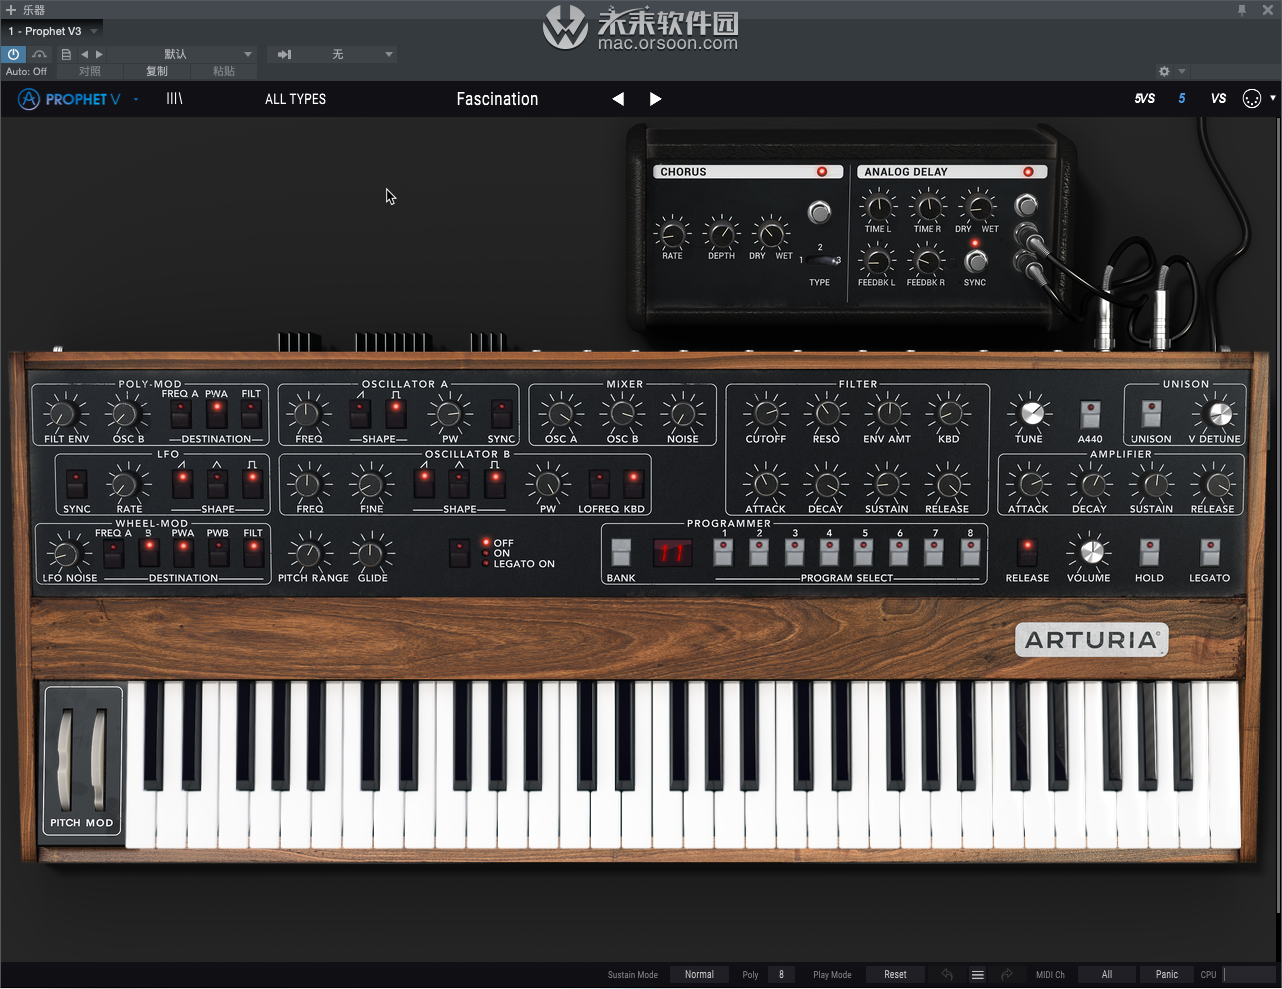Click the BANK select button
The height and width of the screenshot is (989, 1282).
point(621,553)
